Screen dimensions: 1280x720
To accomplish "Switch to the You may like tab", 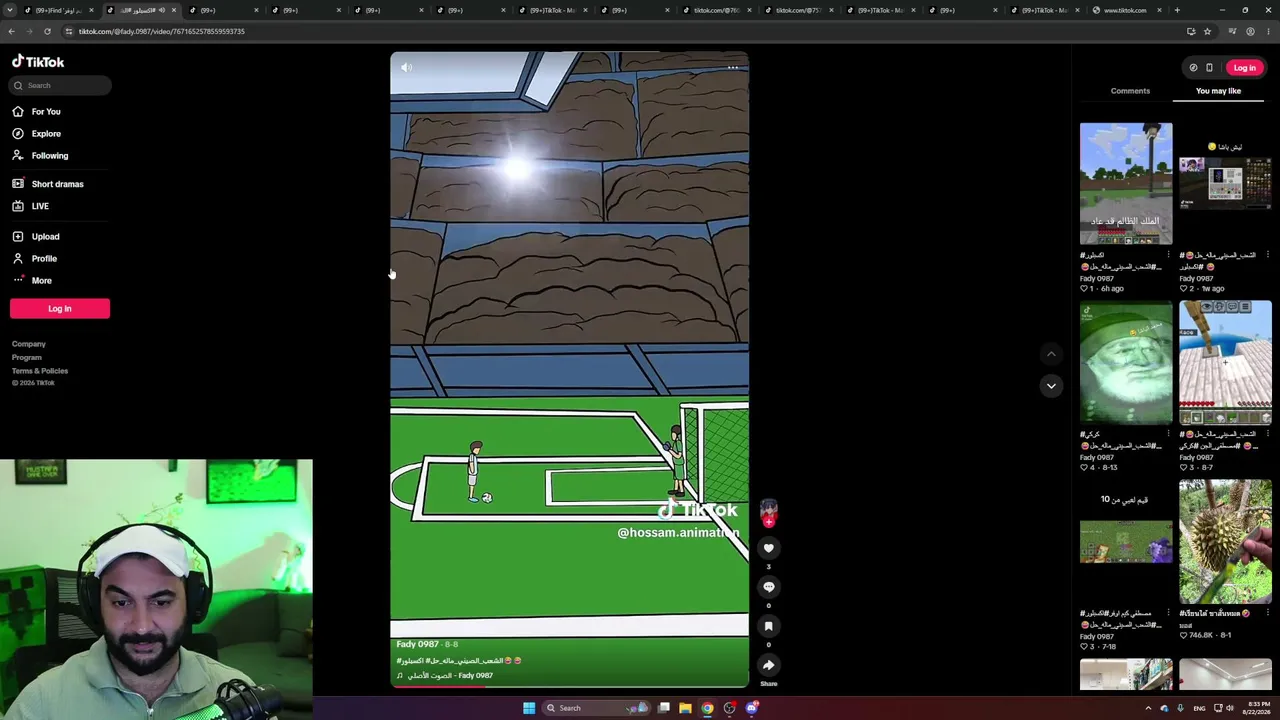I will (x=1218, y=91).
